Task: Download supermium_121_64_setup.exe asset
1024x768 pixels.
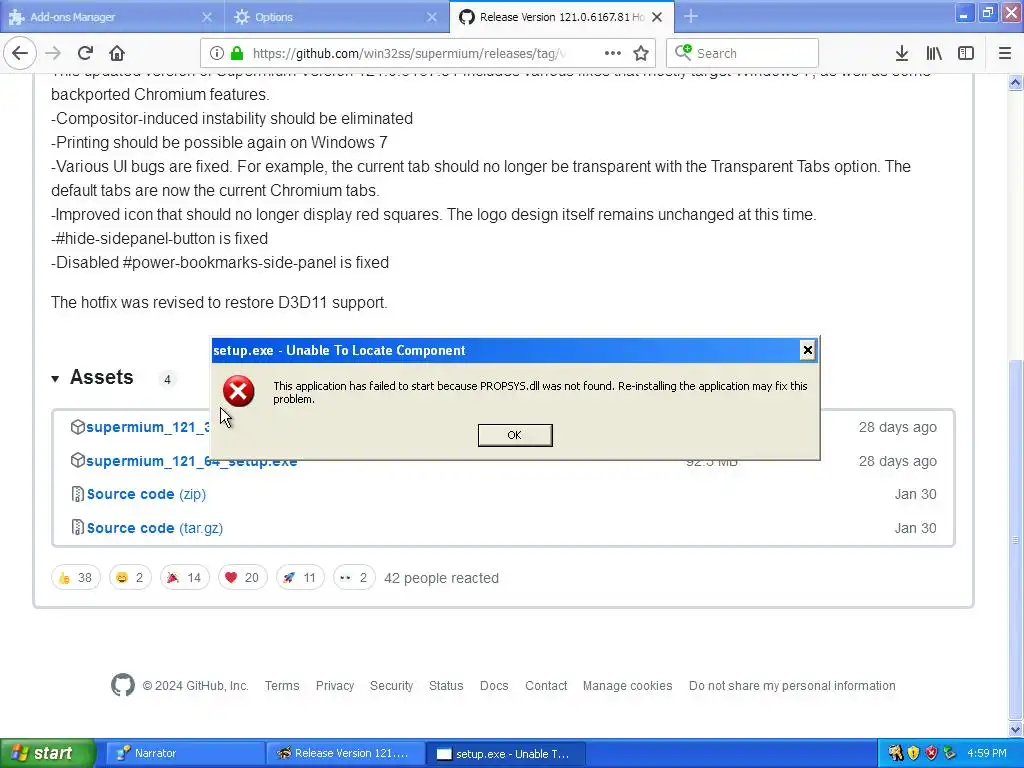Action: point(191,461)
